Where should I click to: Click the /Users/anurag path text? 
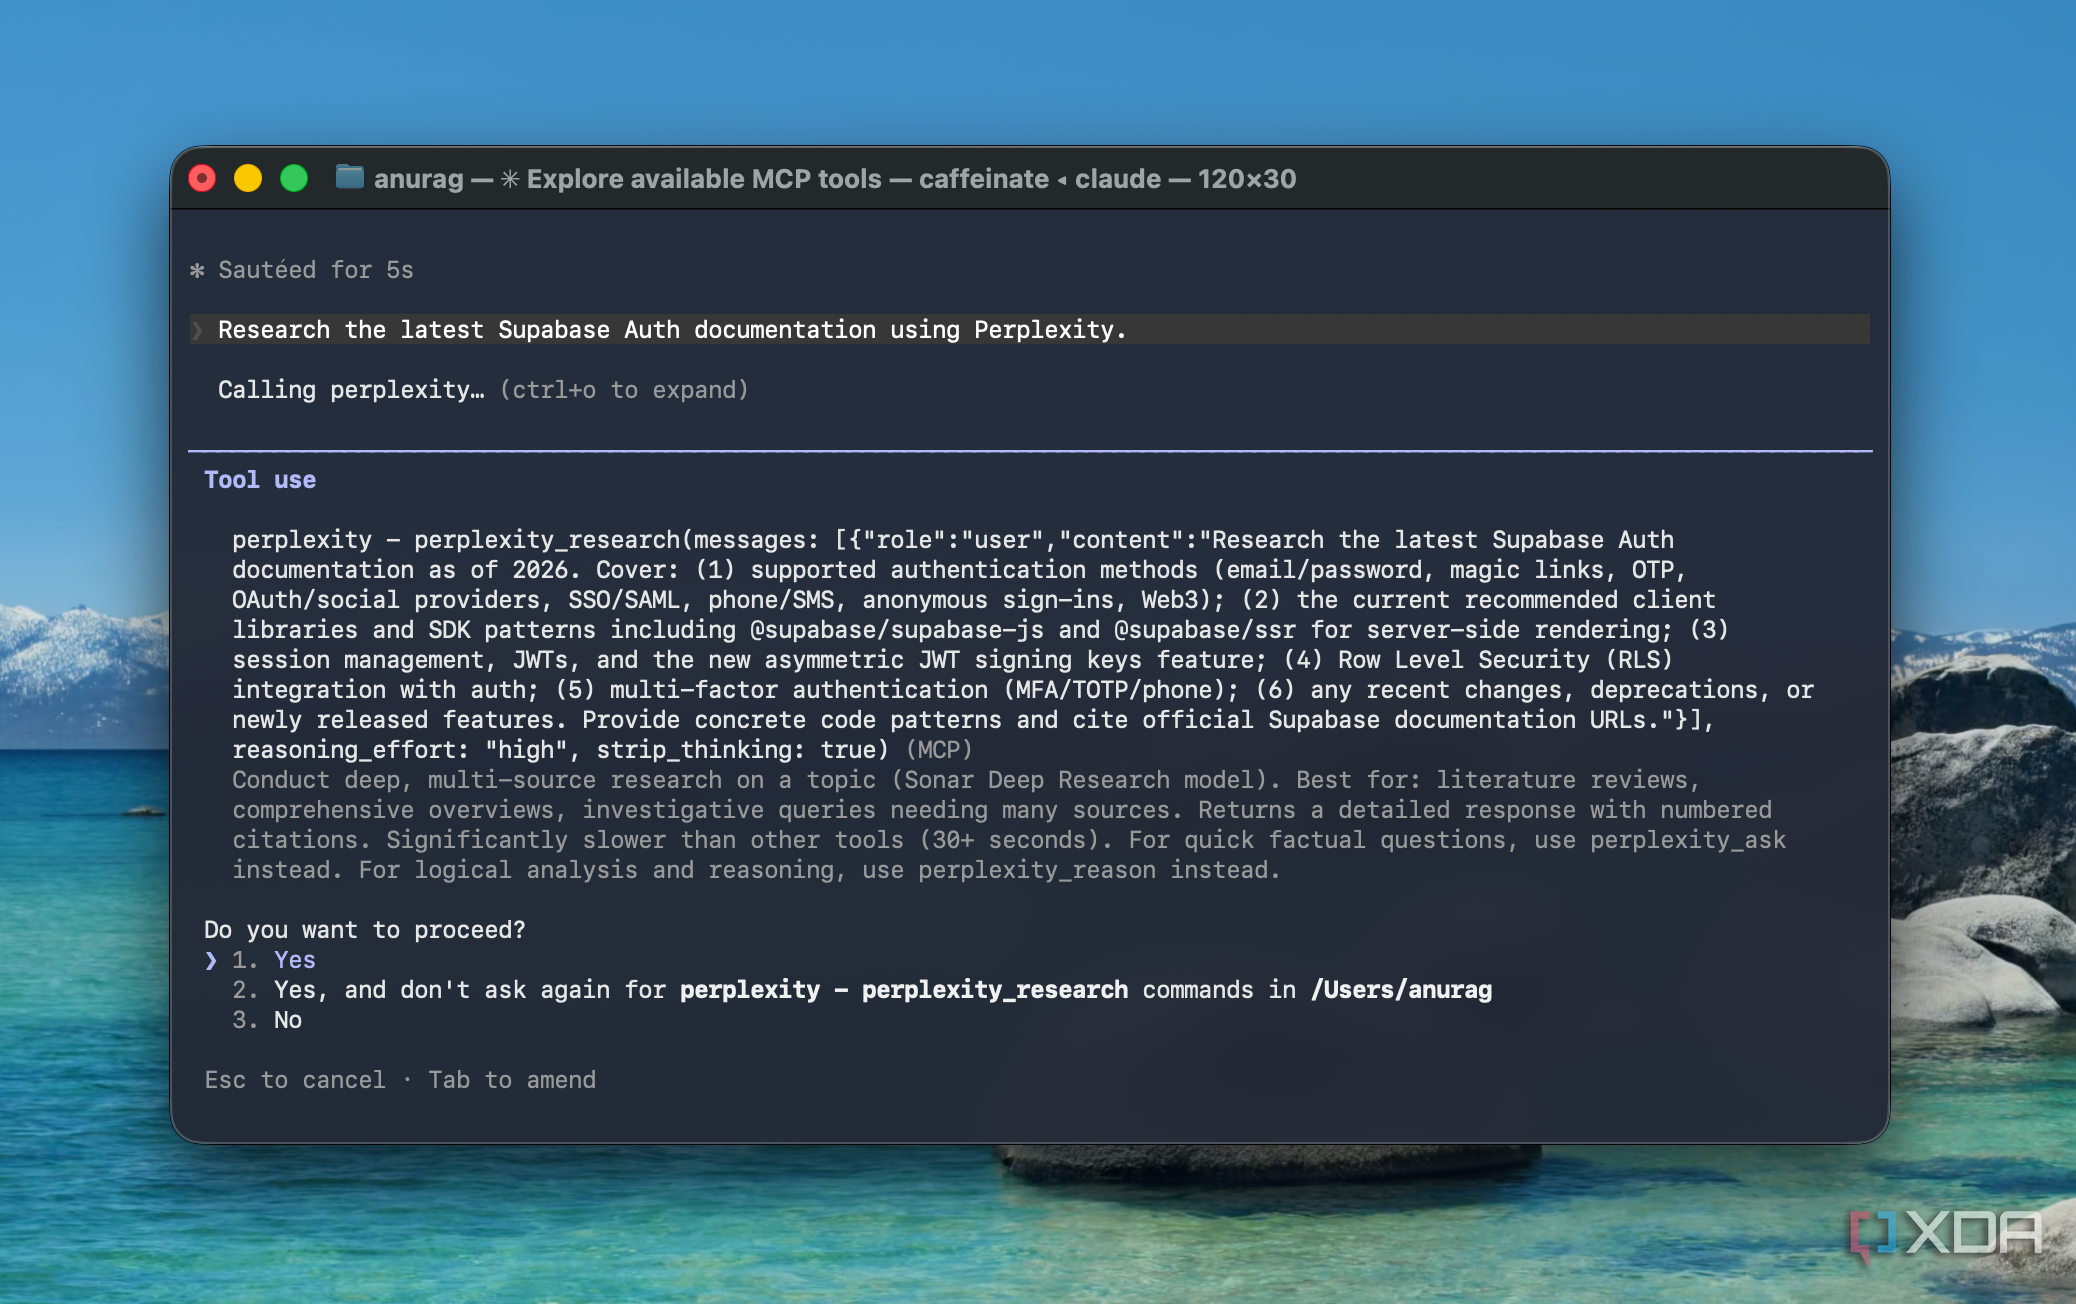(x=1401, y=990)
